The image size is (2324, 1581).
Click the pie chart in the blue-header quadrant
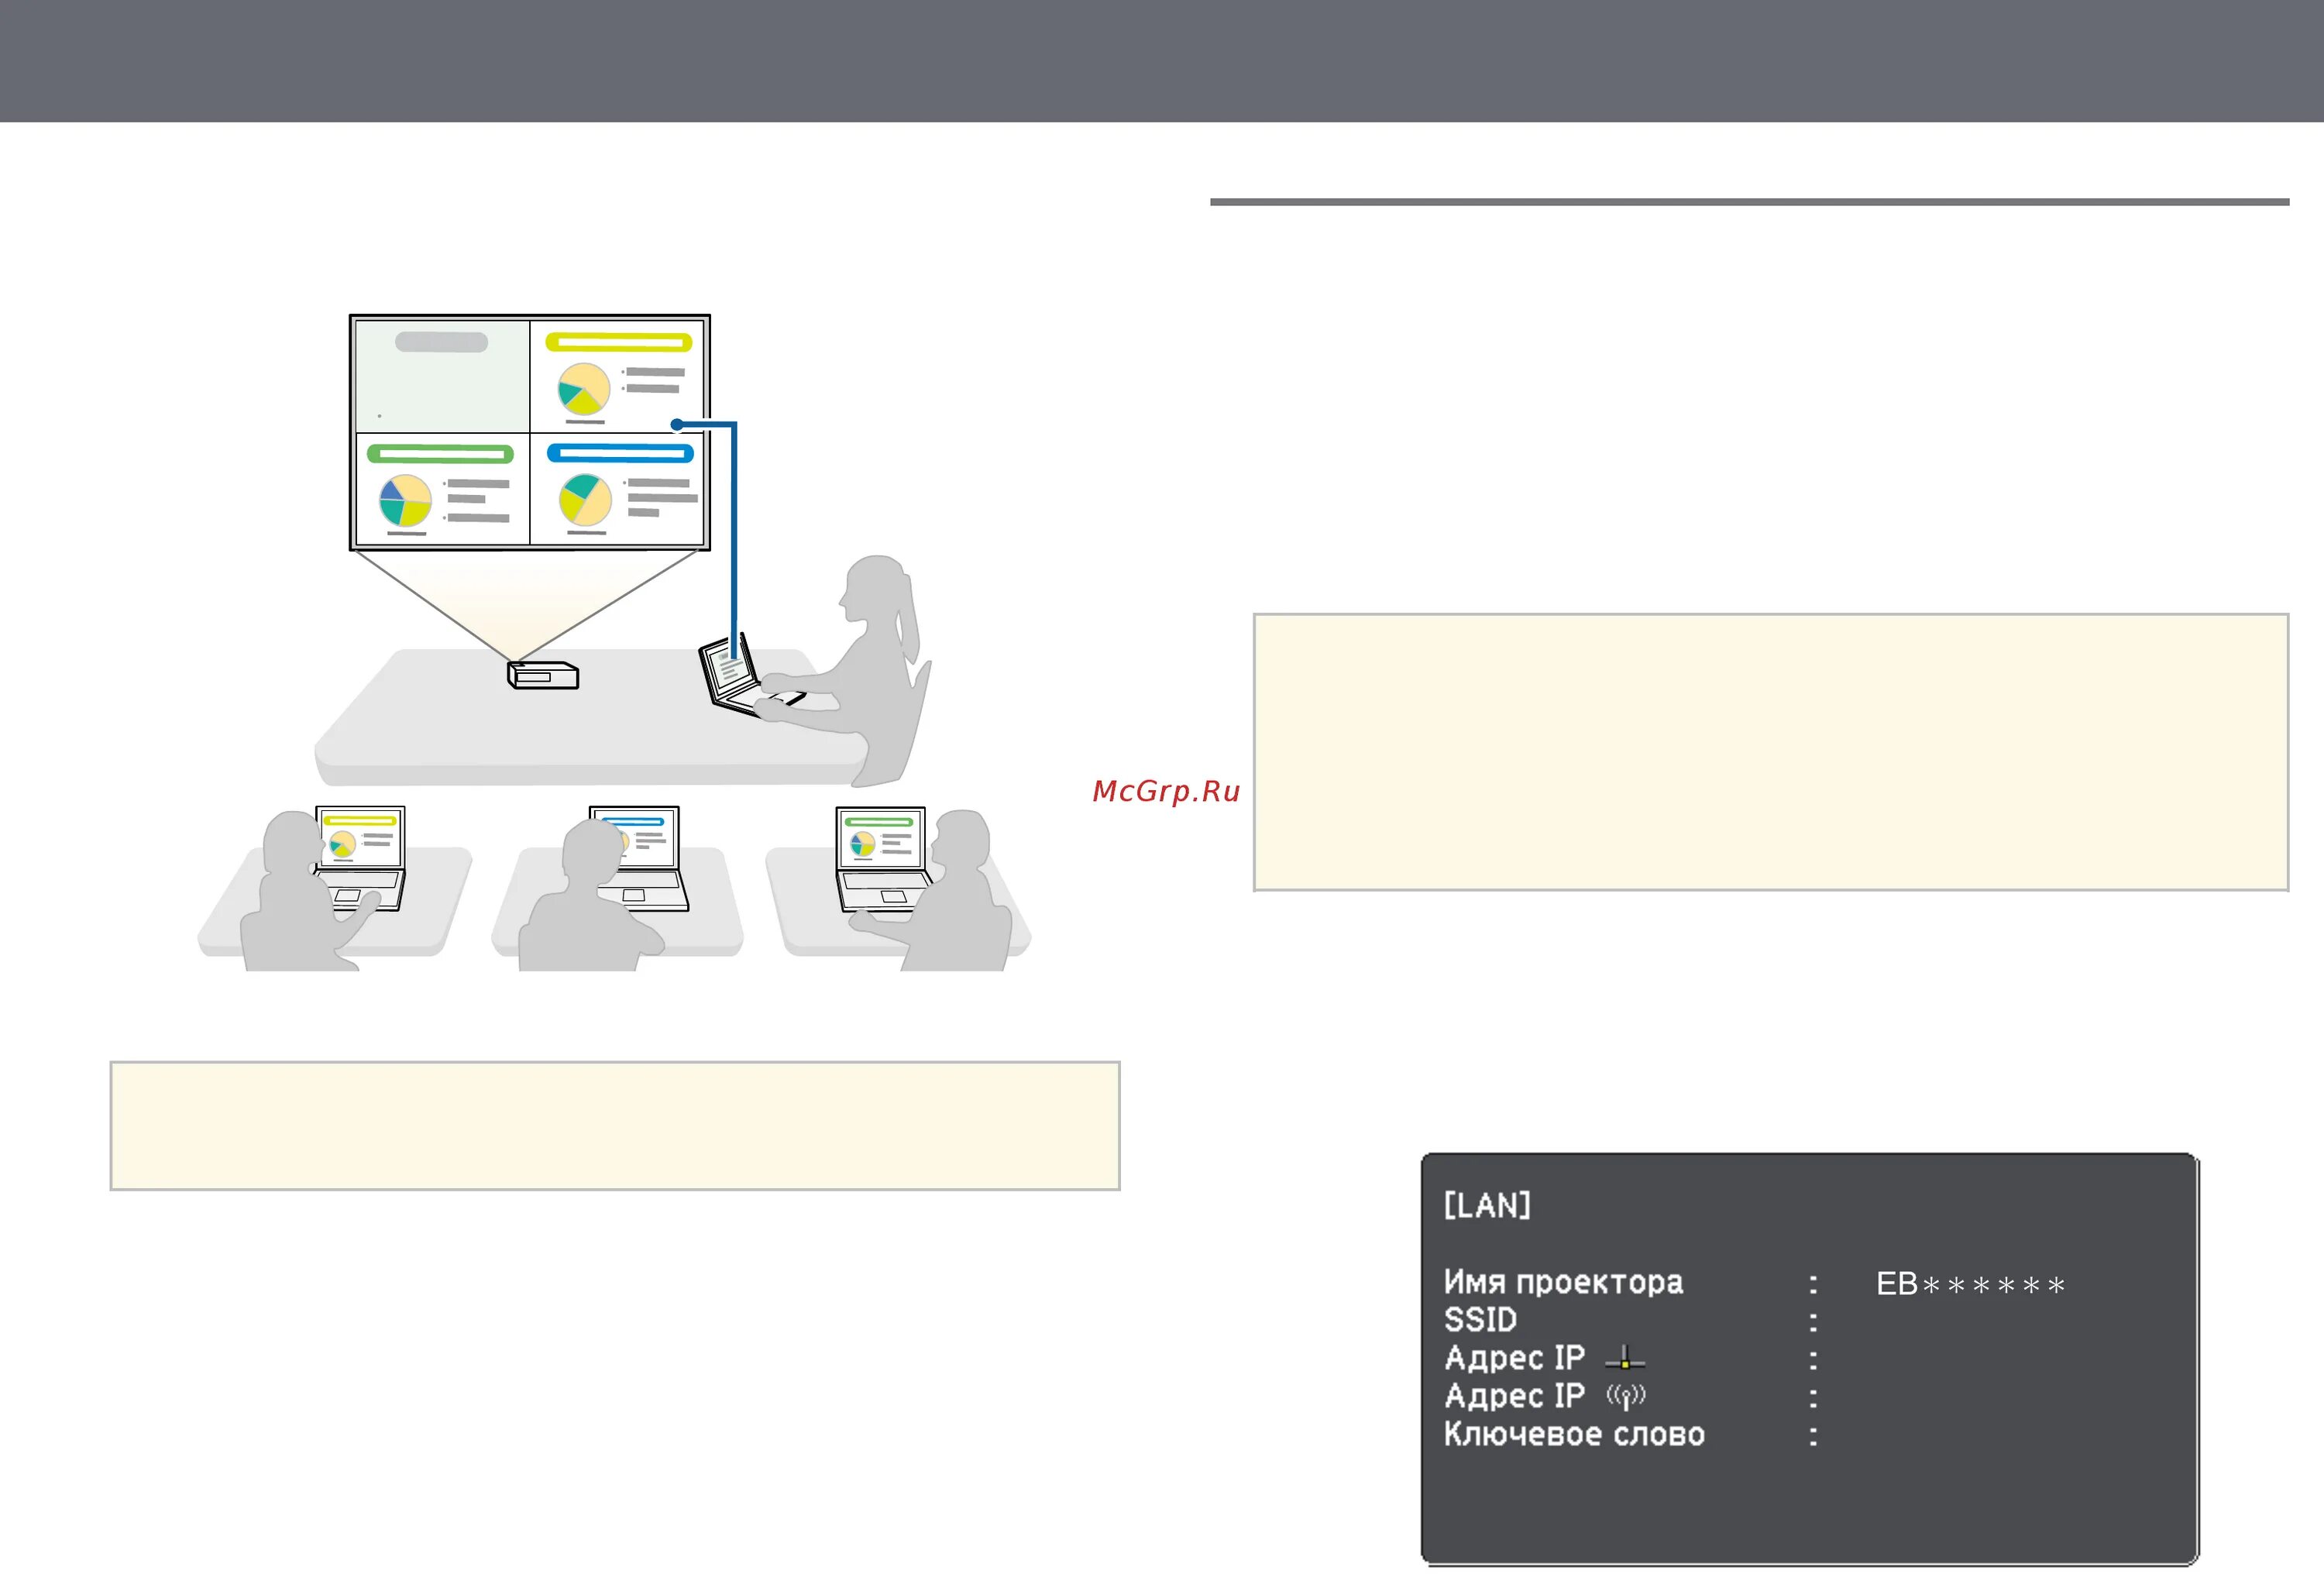click(x=585, y=499)
